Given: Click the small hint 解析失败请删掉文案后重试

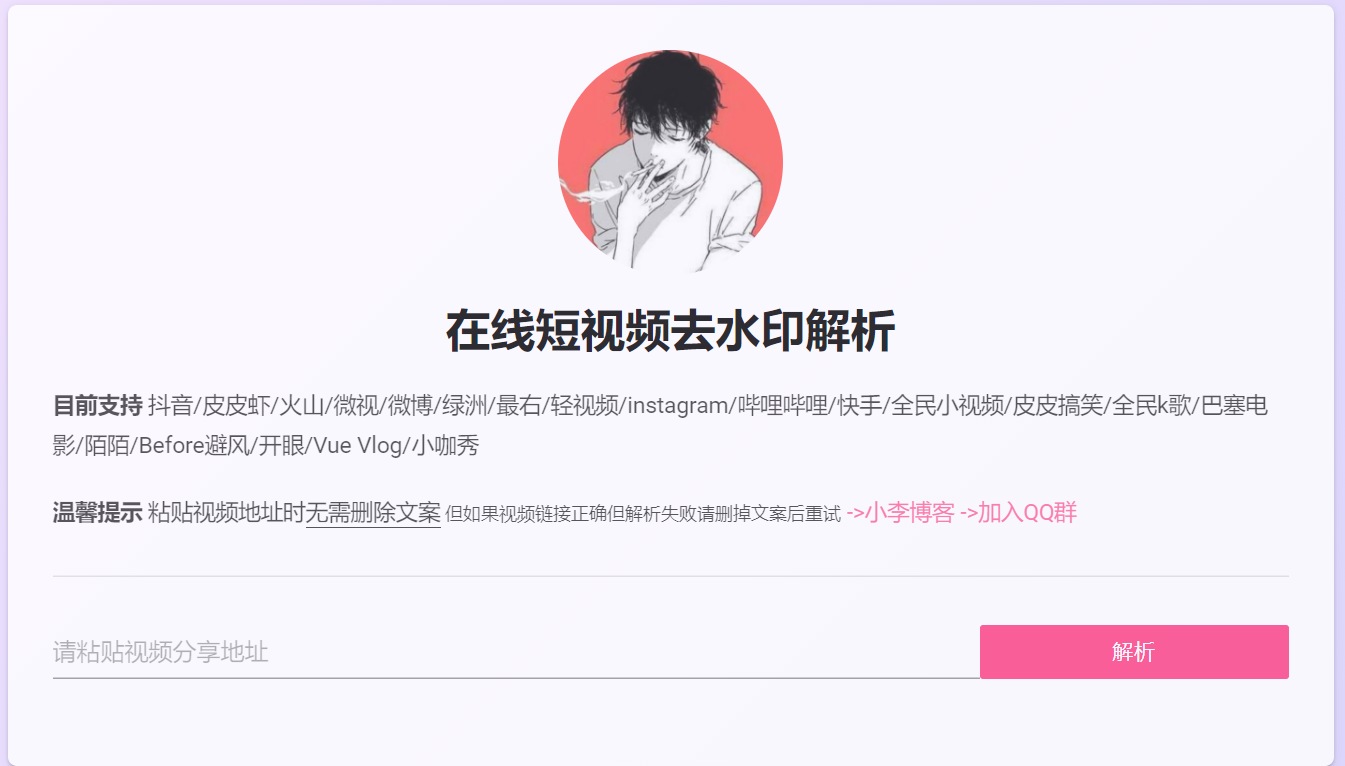Looking at the screenshot, I should pyautogui.click(x=732, y=514).
